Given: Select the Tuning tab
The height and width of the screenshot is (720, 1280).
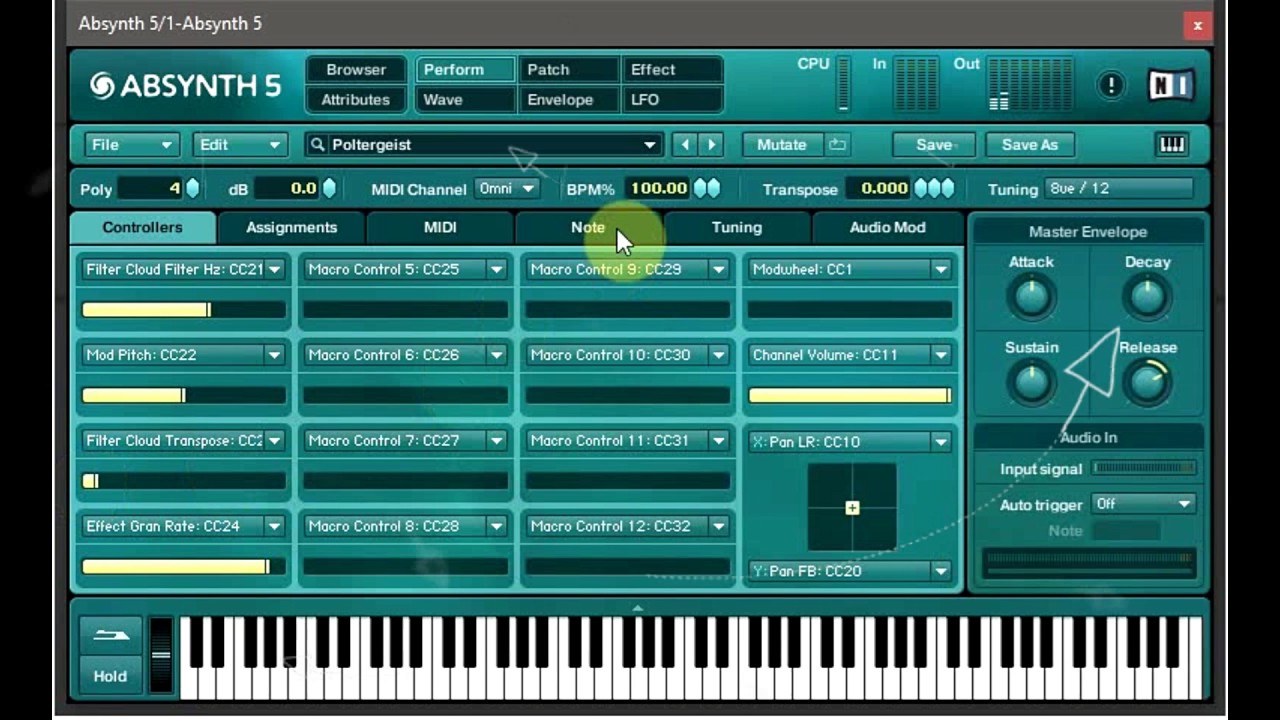Looking at the screenshot, I should pos(737,227).
